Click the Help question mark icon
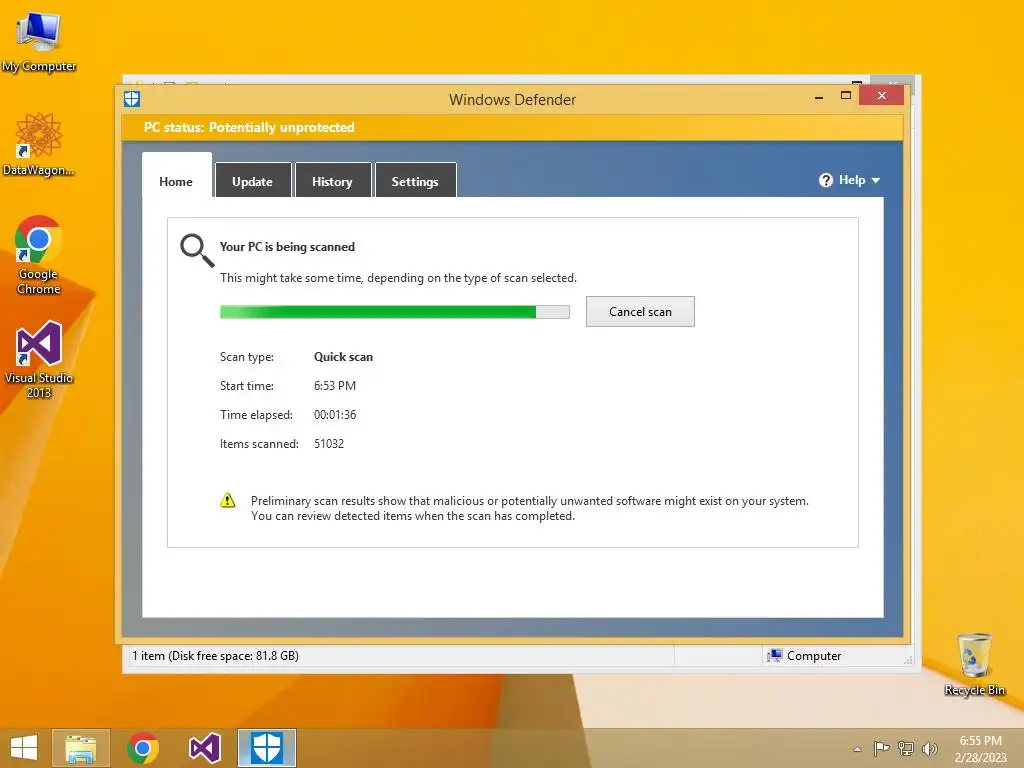This screenshot has width=1024, height=768. 826,180
